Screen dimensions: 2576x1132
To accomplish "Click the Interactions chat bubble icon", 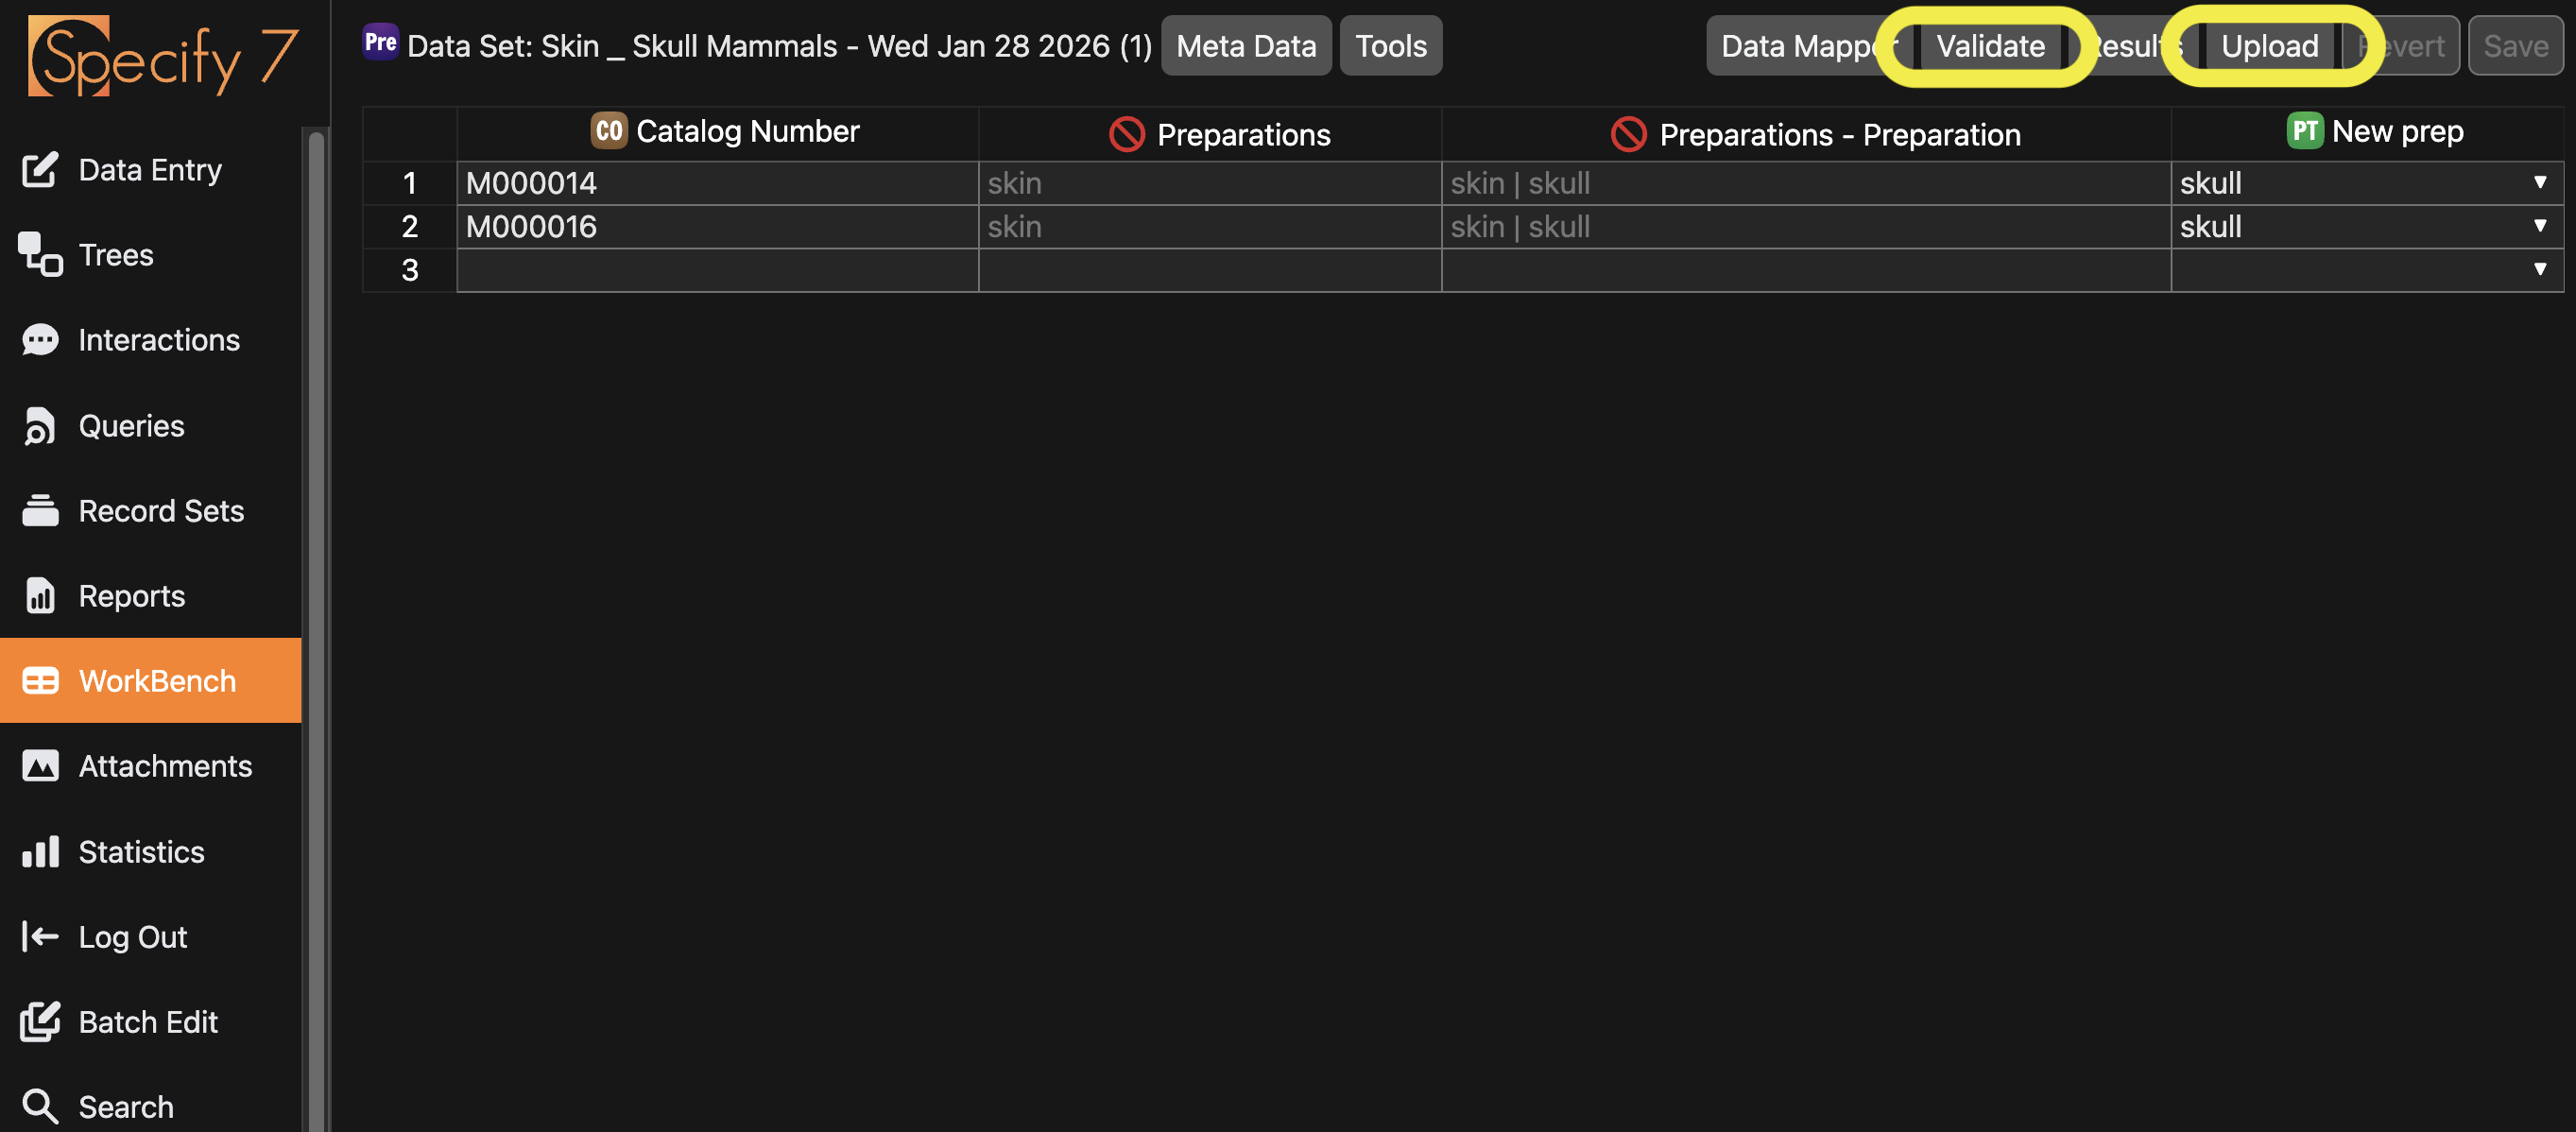I will click(x=40, y=340).
